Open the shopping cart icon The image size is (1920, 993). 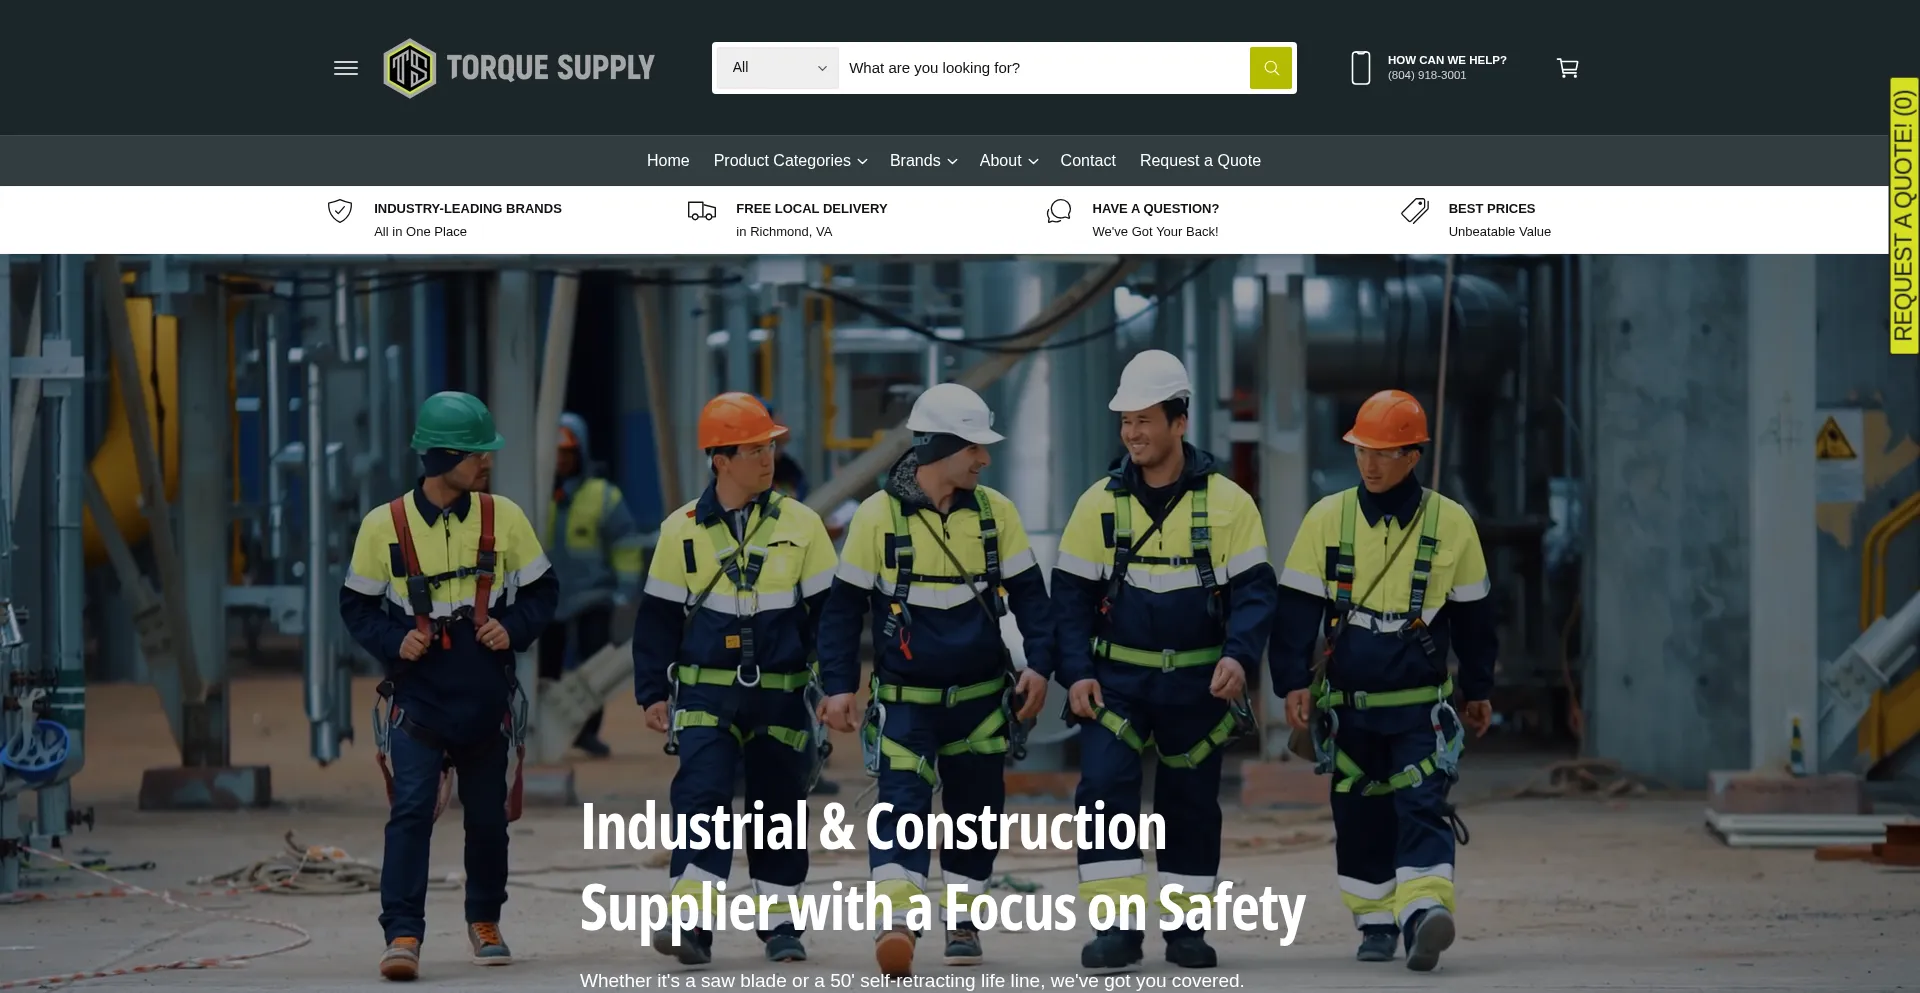pyautogui.click(x=1568, y=68)
